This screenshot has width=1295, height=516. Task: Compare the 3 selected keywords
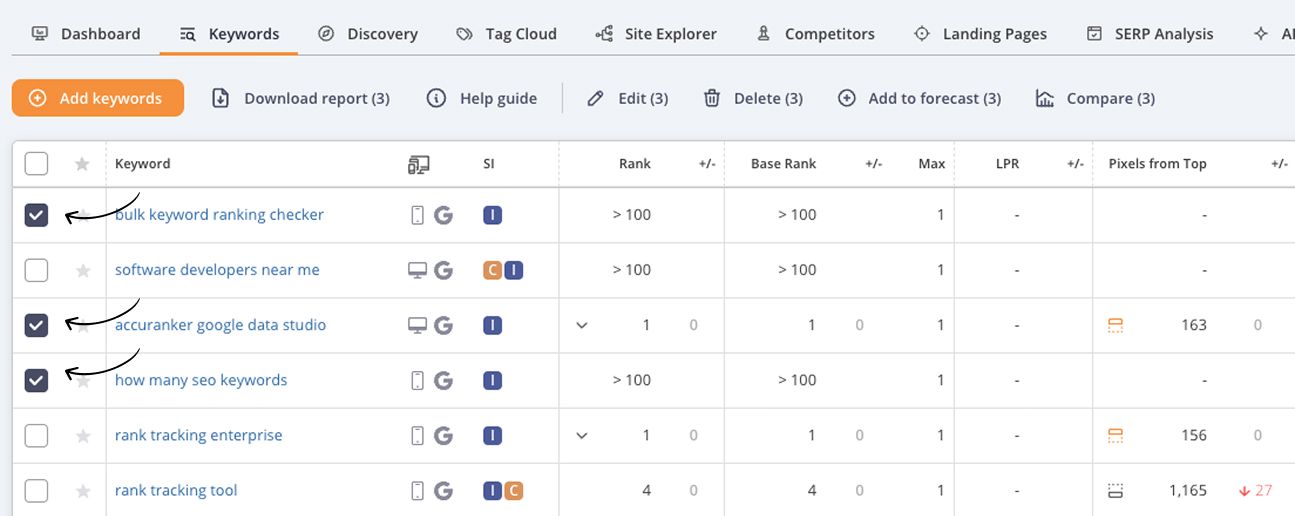coord(1095,98)
